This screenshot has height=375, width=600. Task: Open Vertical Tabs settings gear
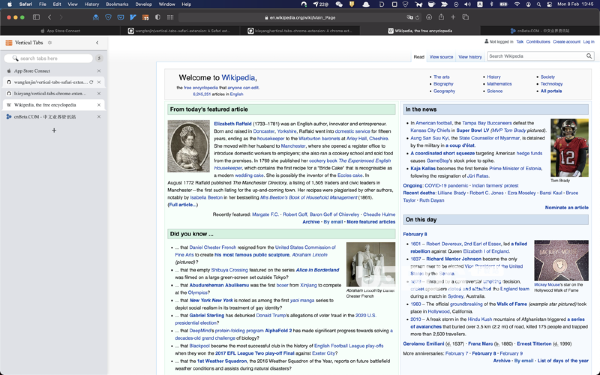tap(50, 42)
